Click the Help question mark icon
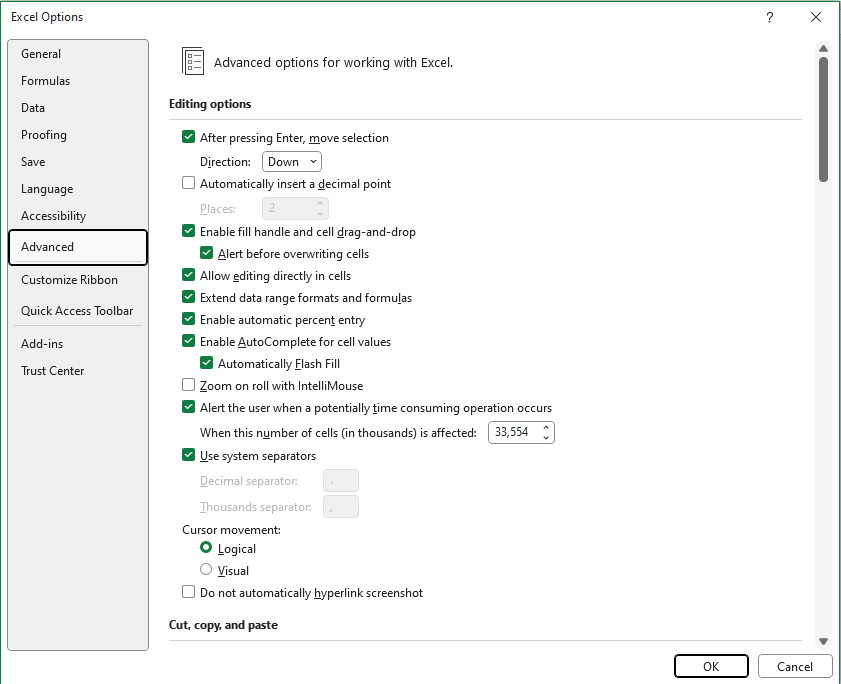 click(770, 17)
